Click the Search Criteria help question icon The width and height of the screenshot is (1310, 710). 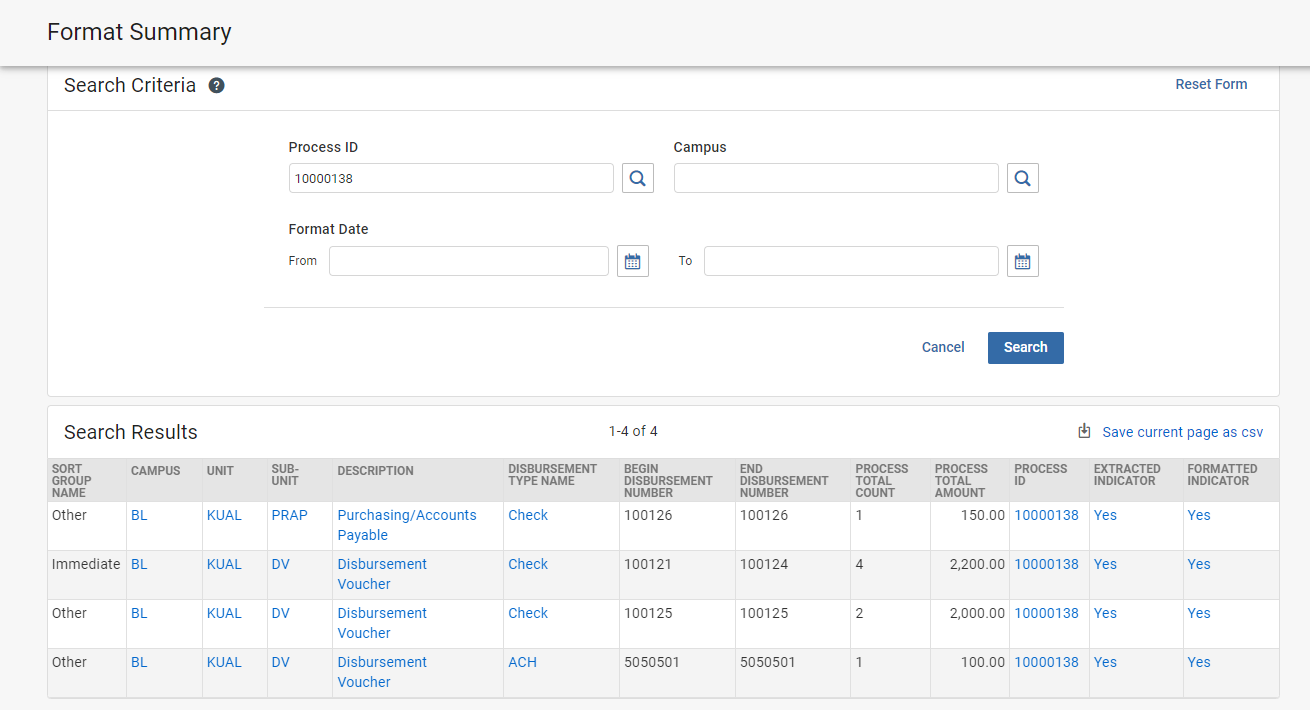[x=216, y=86]
